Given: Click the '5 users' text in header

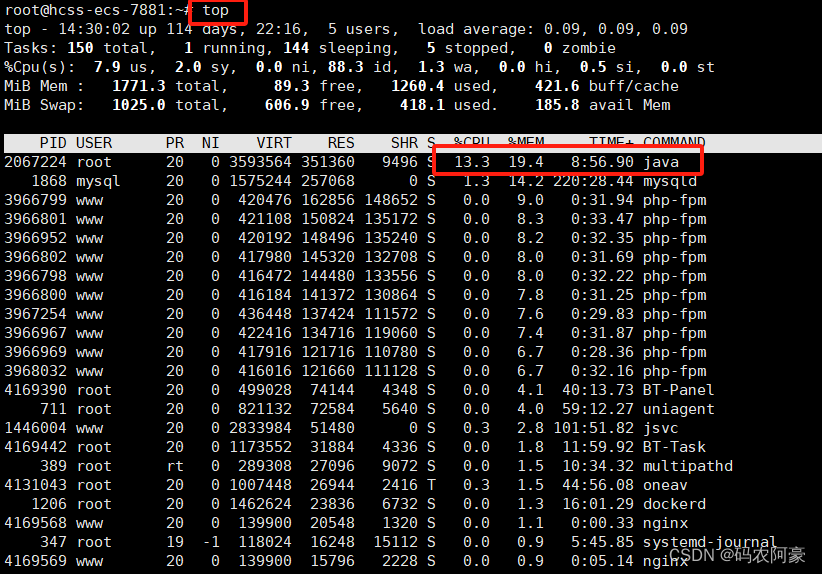Looking at the screenshot, I should click(x=363, y=29).
